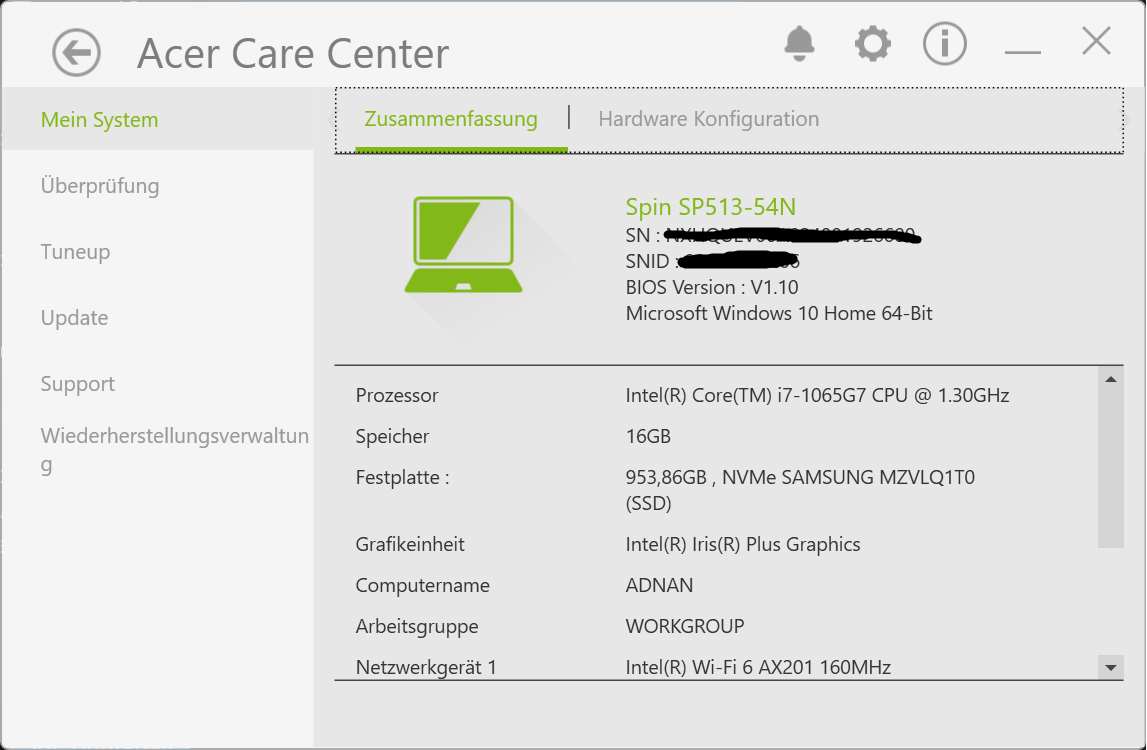The height and width of the screenshot is (750, 1147).
Task: Show app info via the circled i icon
Action: [x=944, y=43]
